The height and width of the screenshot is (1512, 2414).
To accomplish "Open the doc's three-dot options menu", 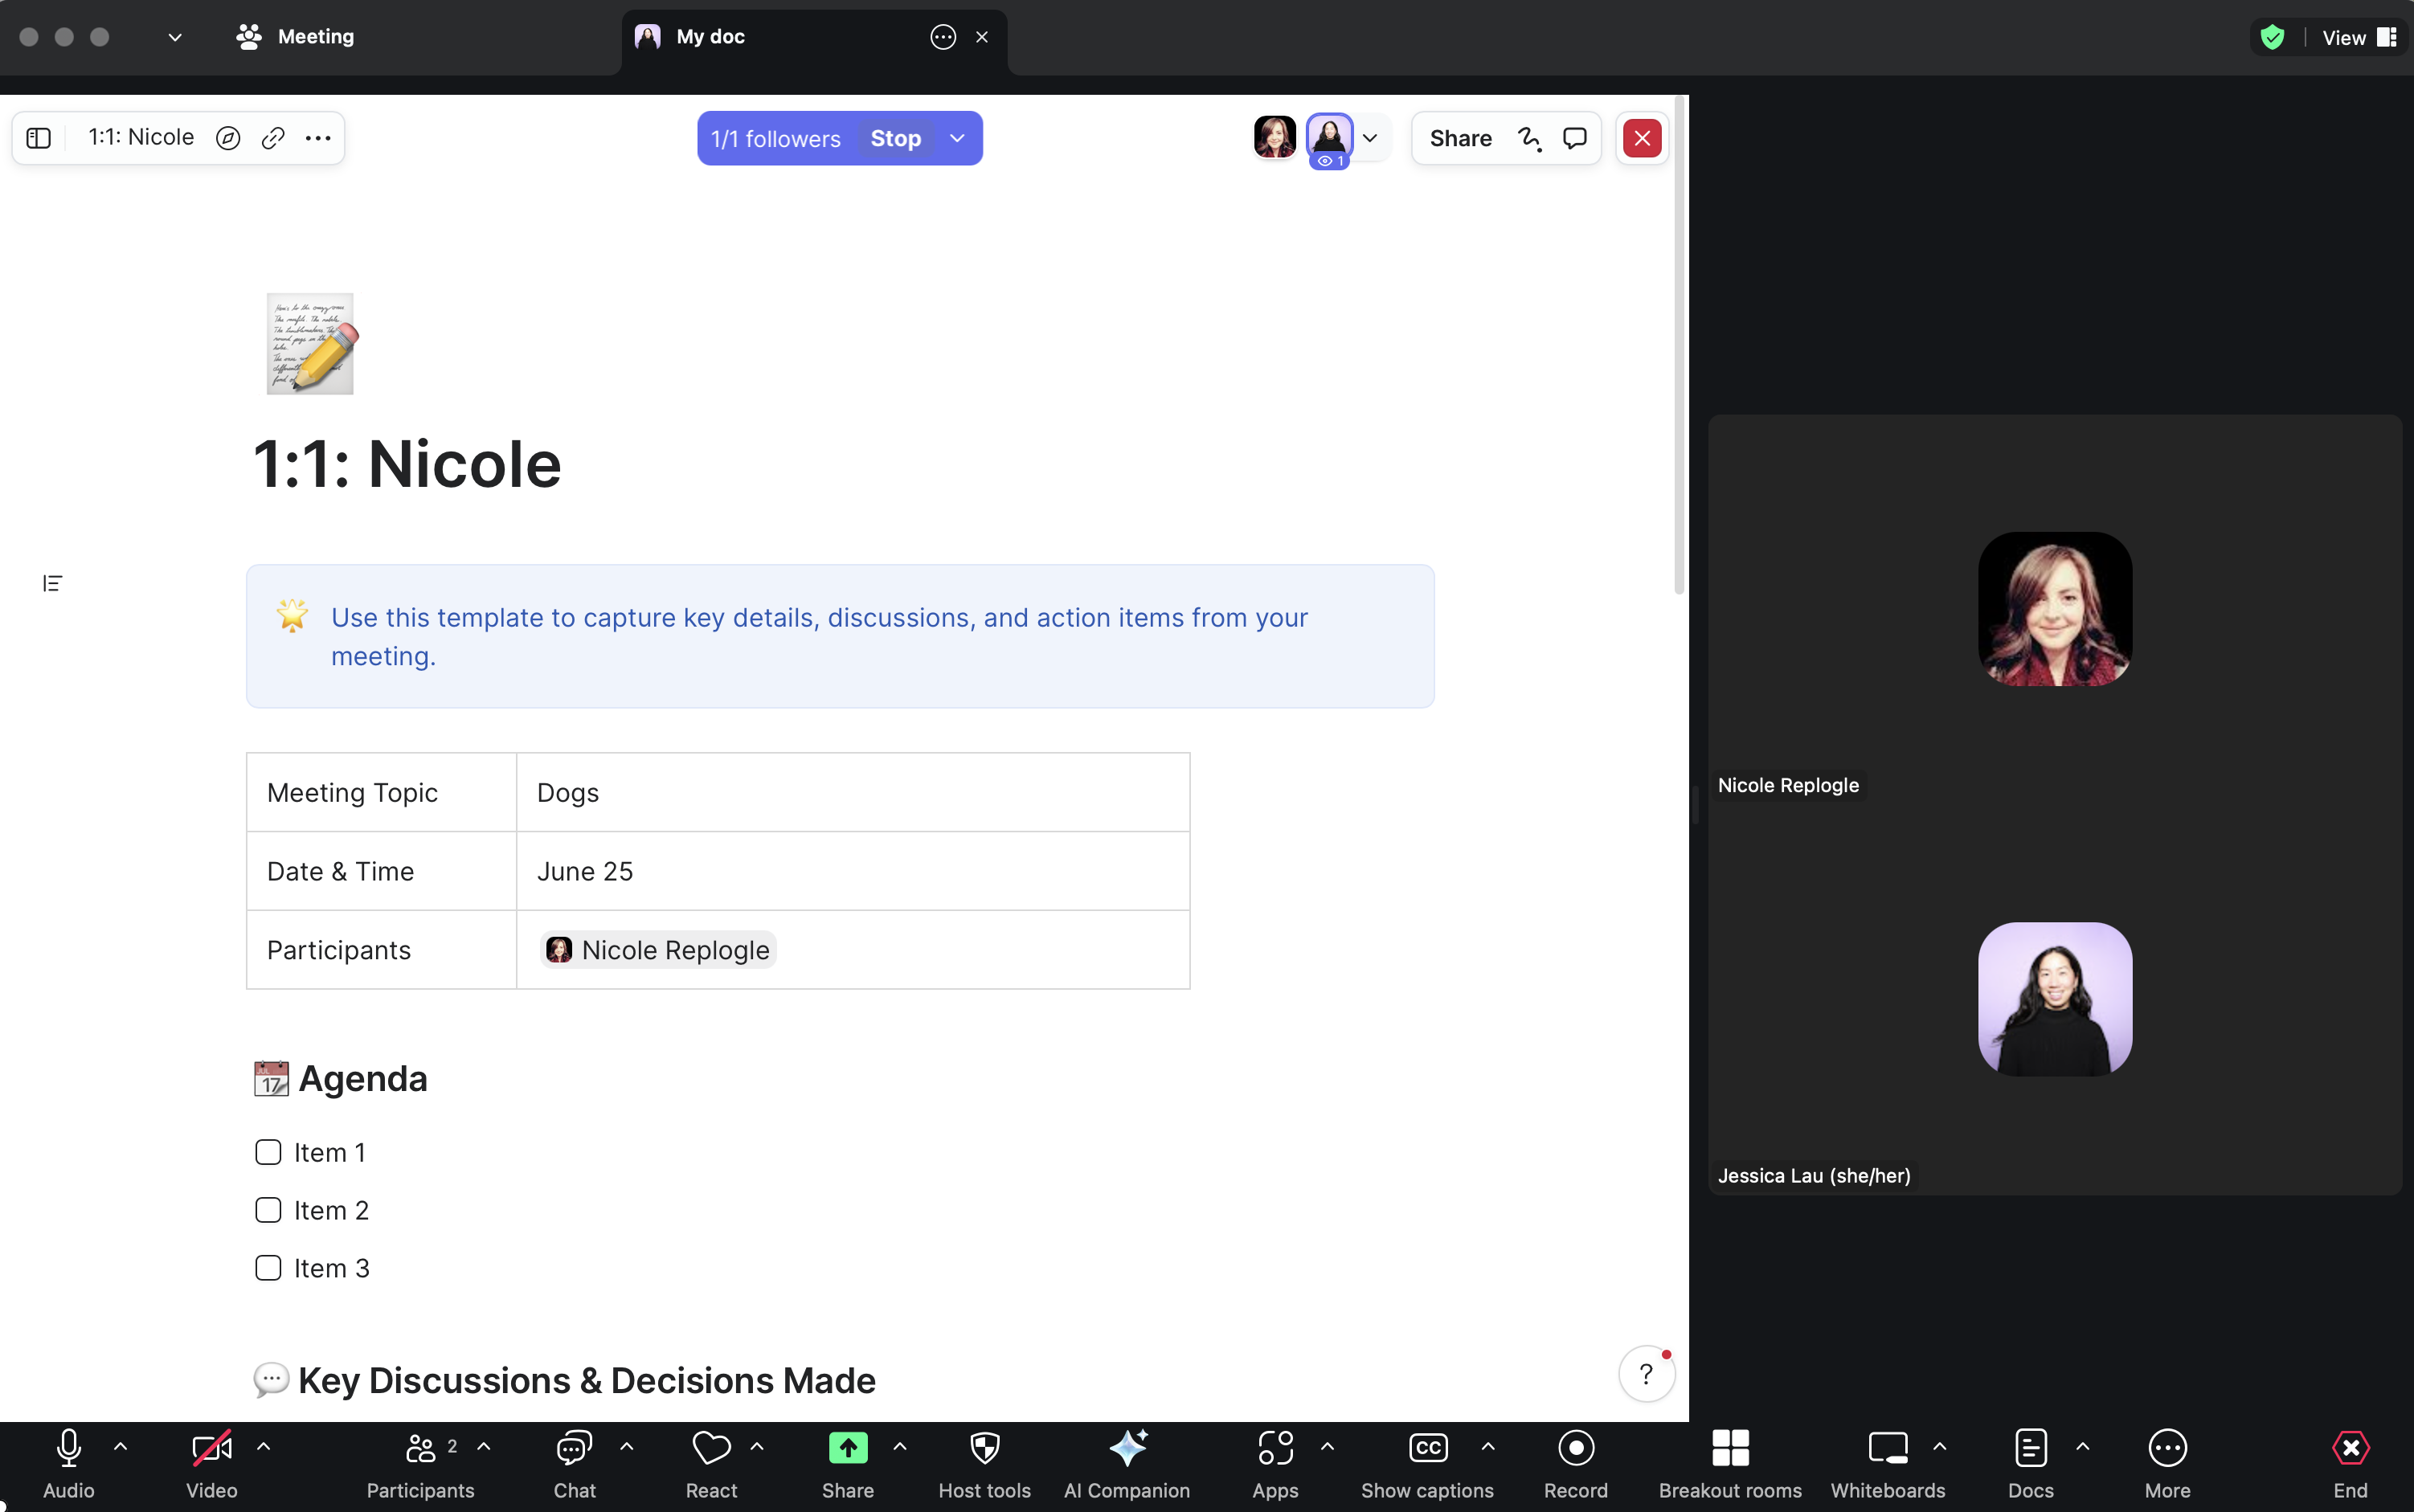I will [318, 138].
